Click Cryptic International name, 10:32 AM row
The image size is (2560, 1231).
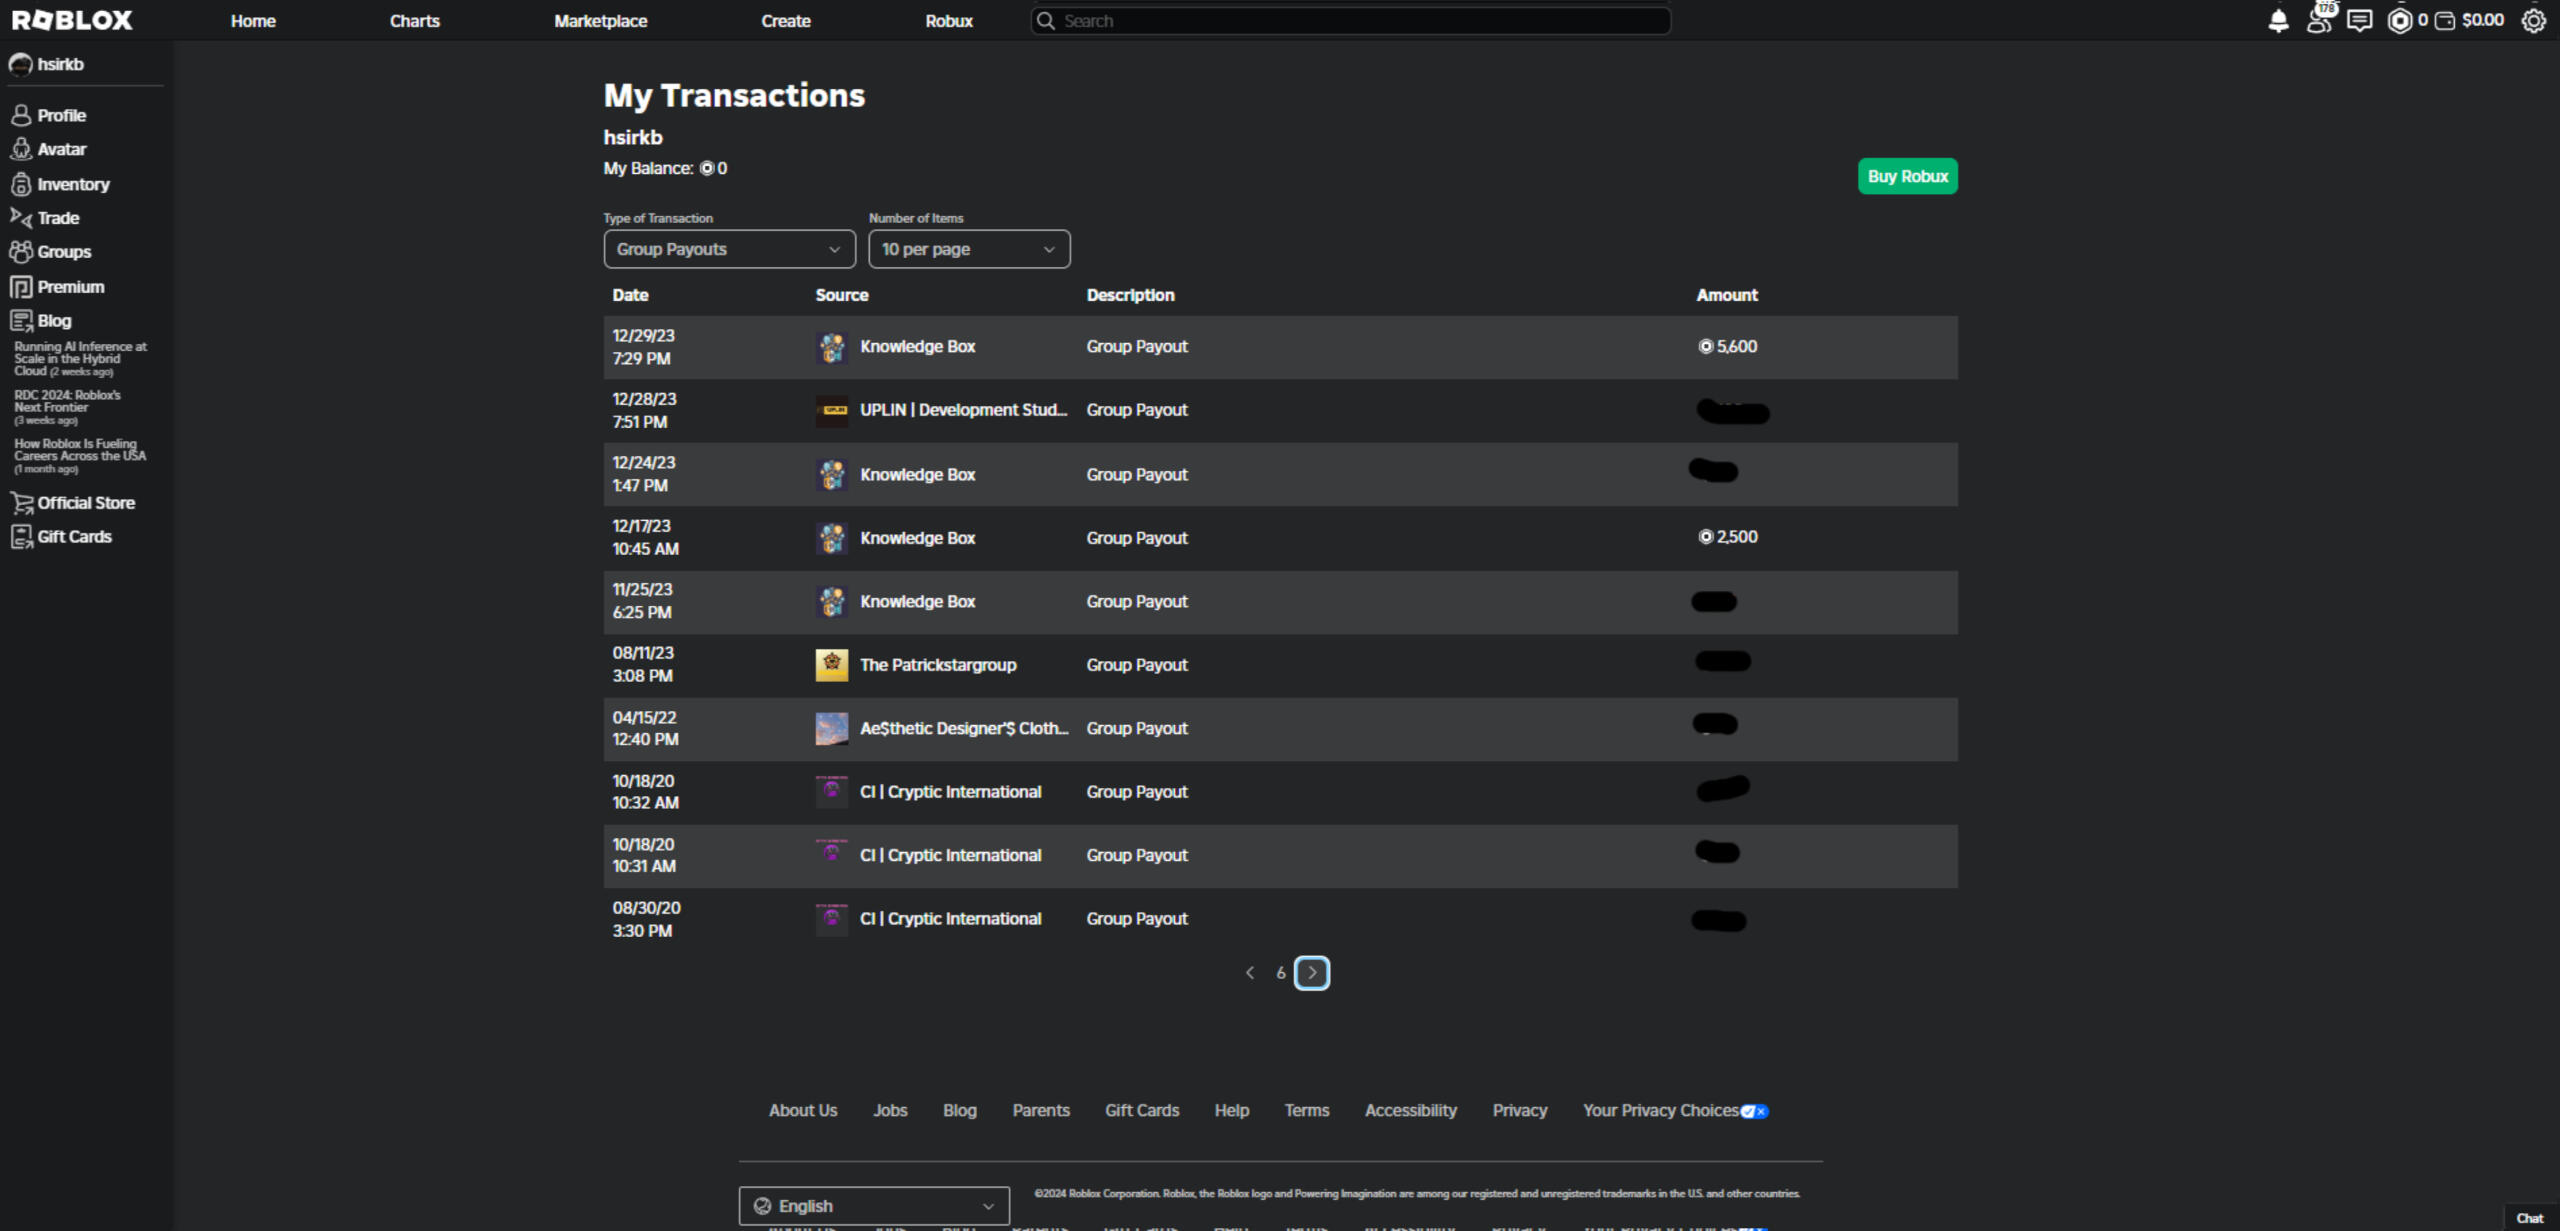coord(951,792)
